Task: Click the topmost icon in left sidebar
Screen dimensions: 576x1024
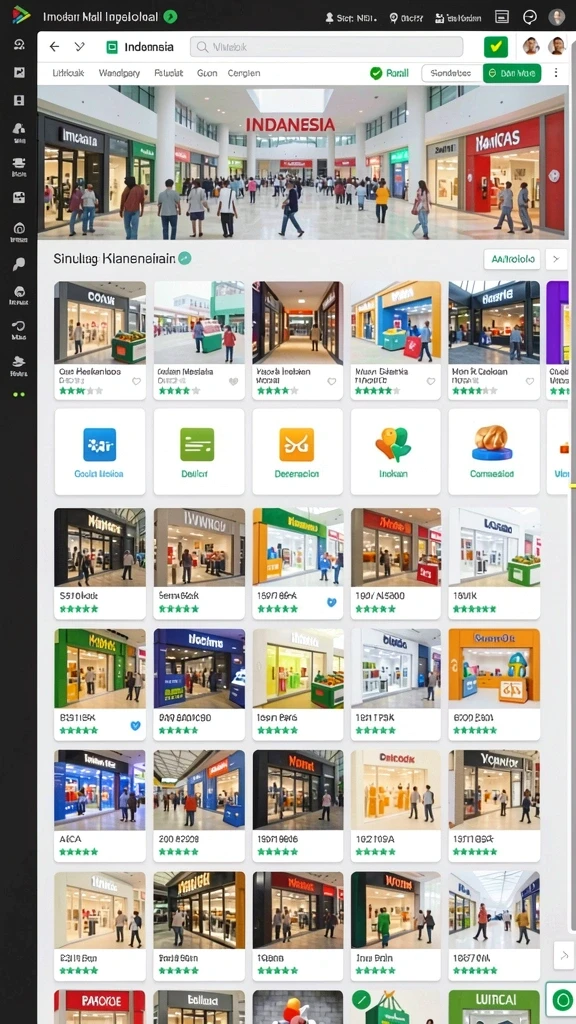Action: (x=19, y=44)
